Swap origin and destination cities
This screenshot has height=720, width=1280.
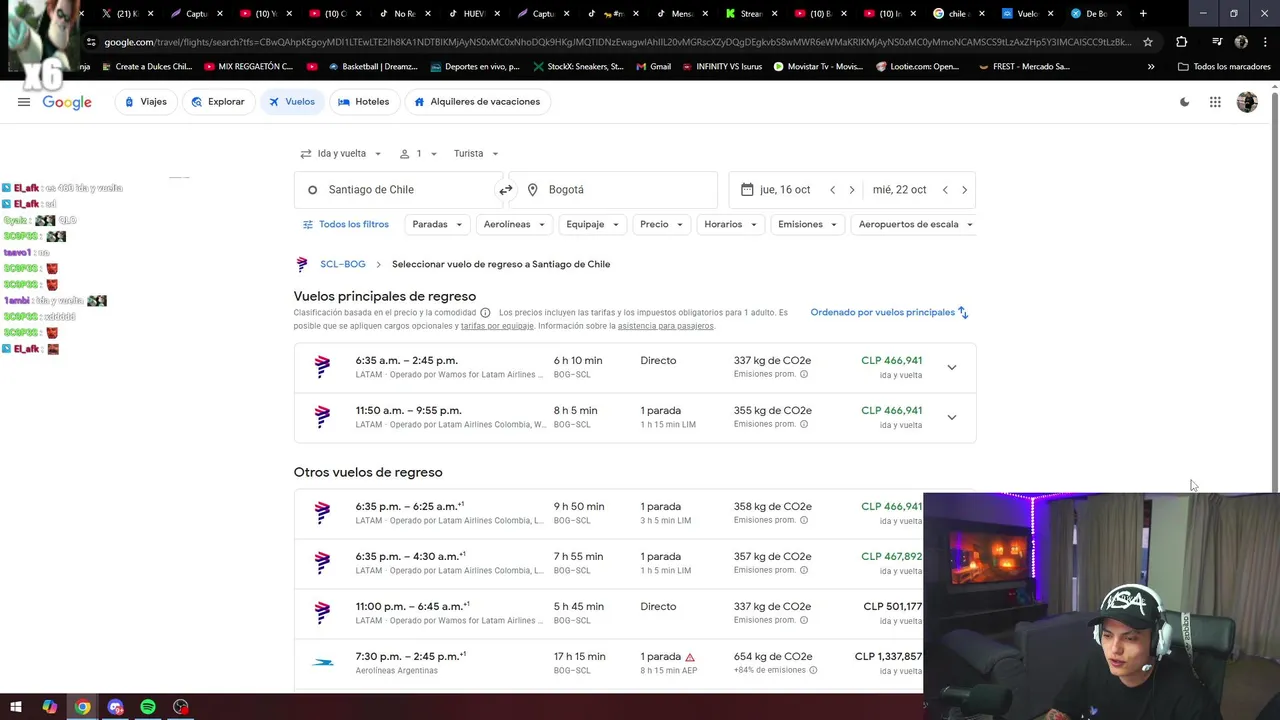(x=506, y=190)
